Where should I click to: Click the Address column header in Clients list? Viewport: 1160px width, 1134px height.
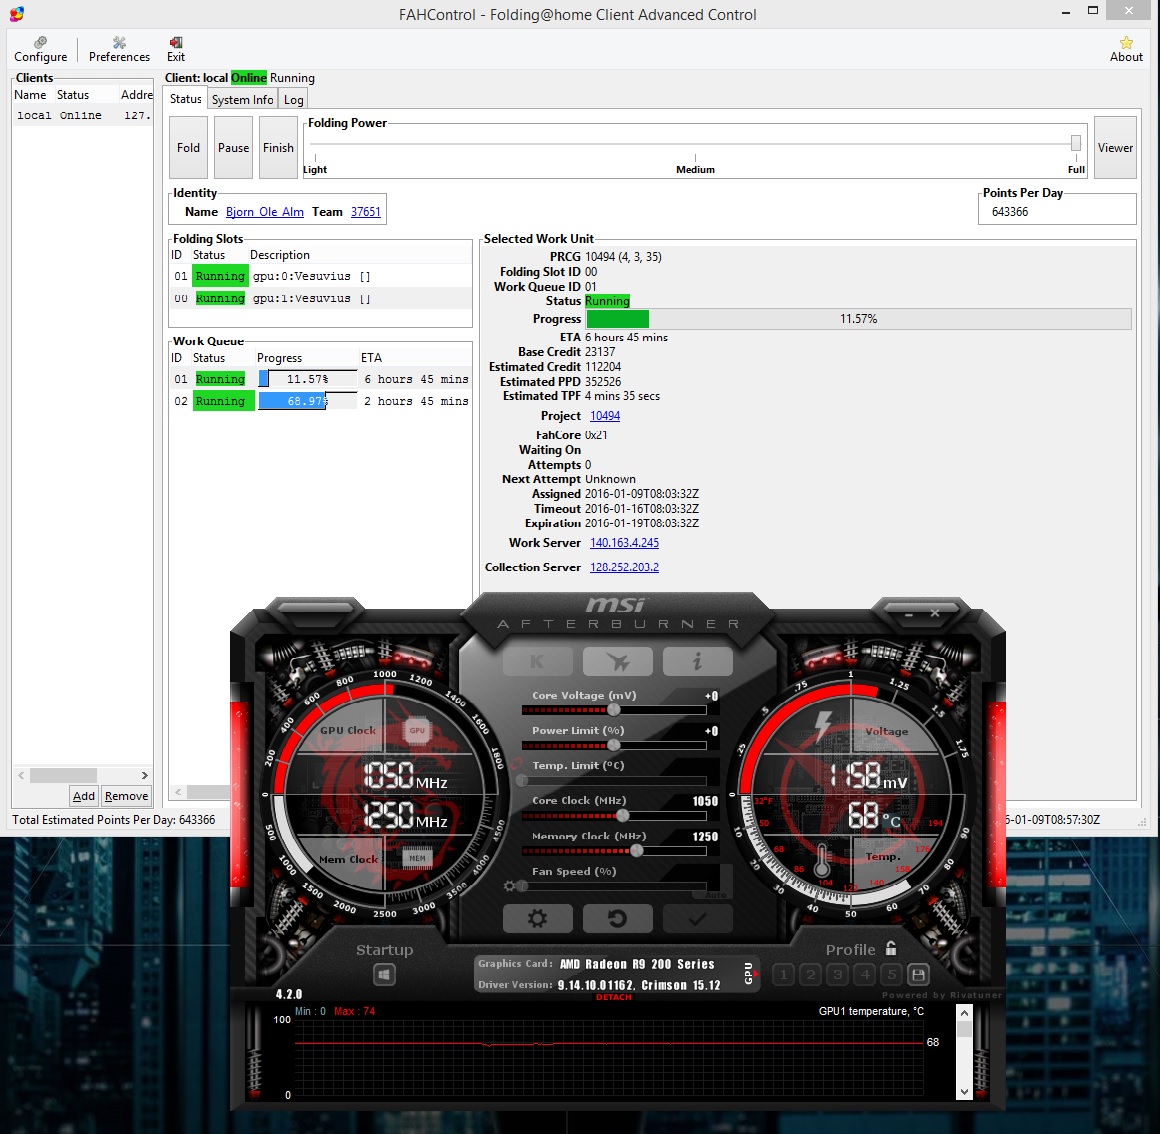tap(136, 95)
